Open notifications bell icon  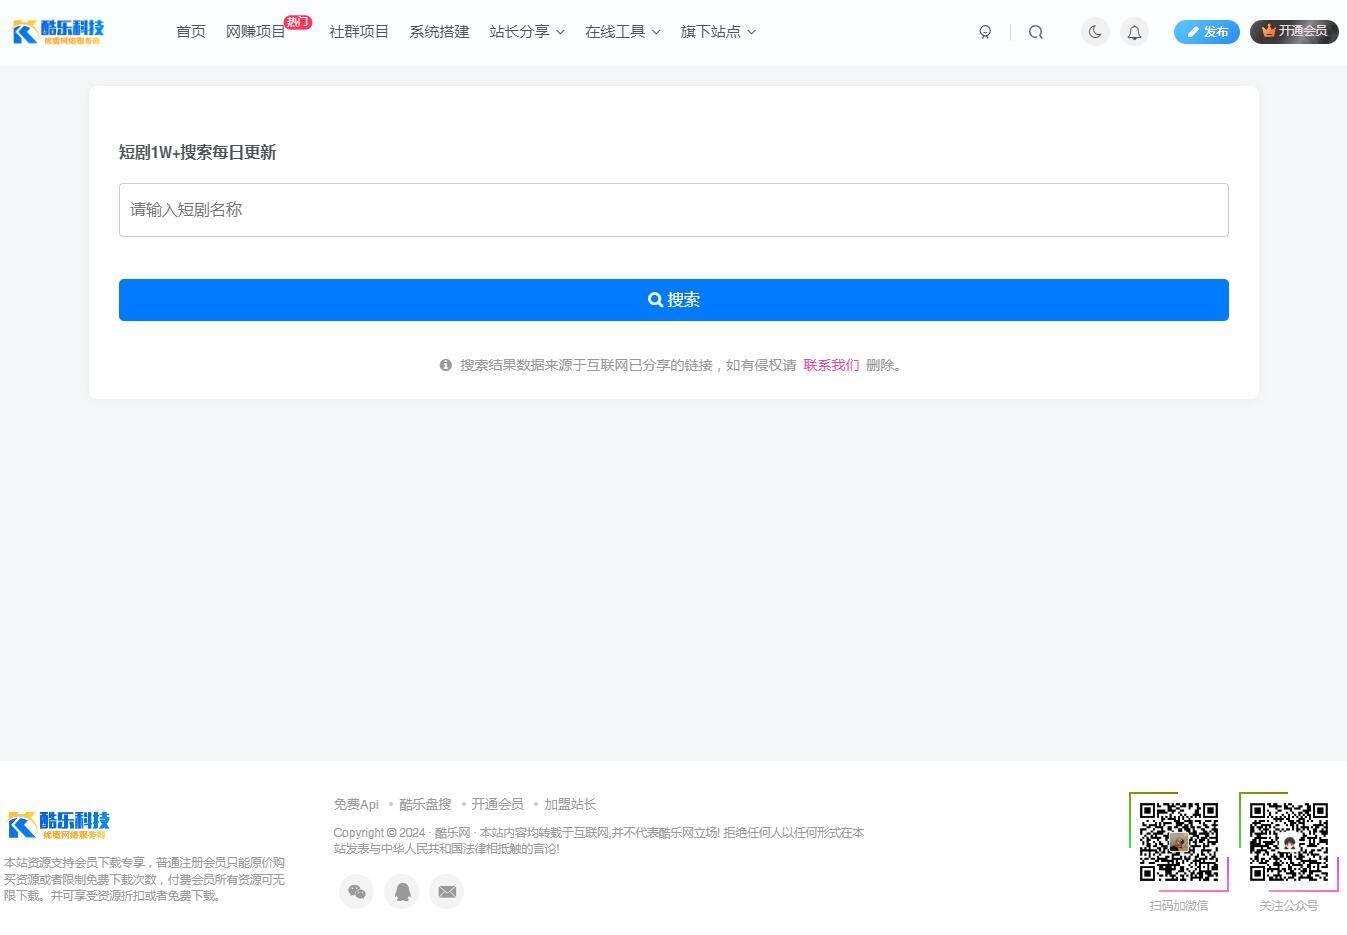click(1134, 32)
